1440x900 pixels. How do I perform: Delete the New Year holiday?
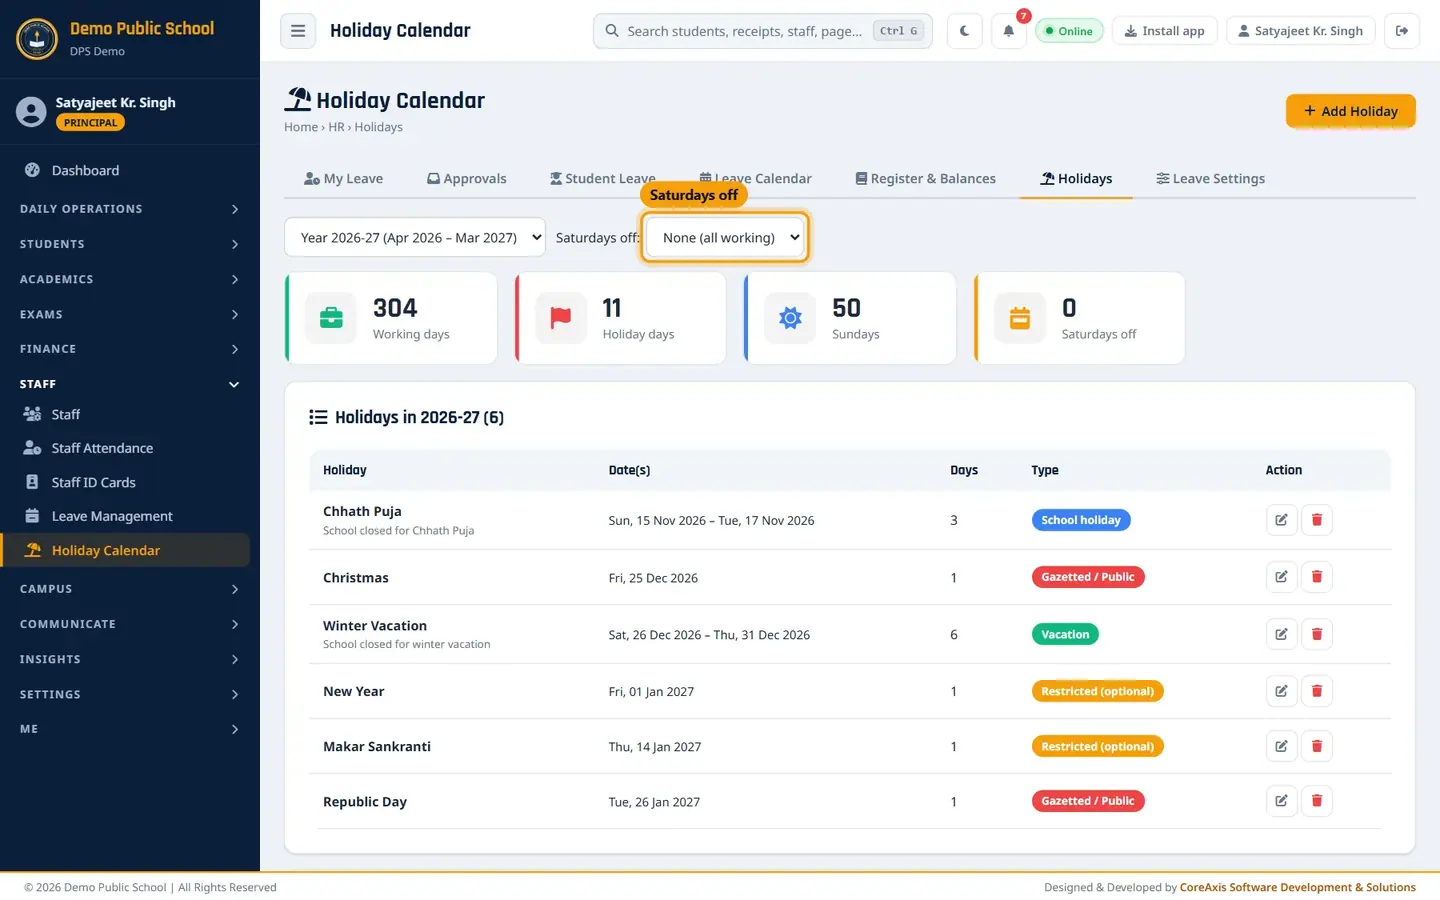[x=1317, y=691]
